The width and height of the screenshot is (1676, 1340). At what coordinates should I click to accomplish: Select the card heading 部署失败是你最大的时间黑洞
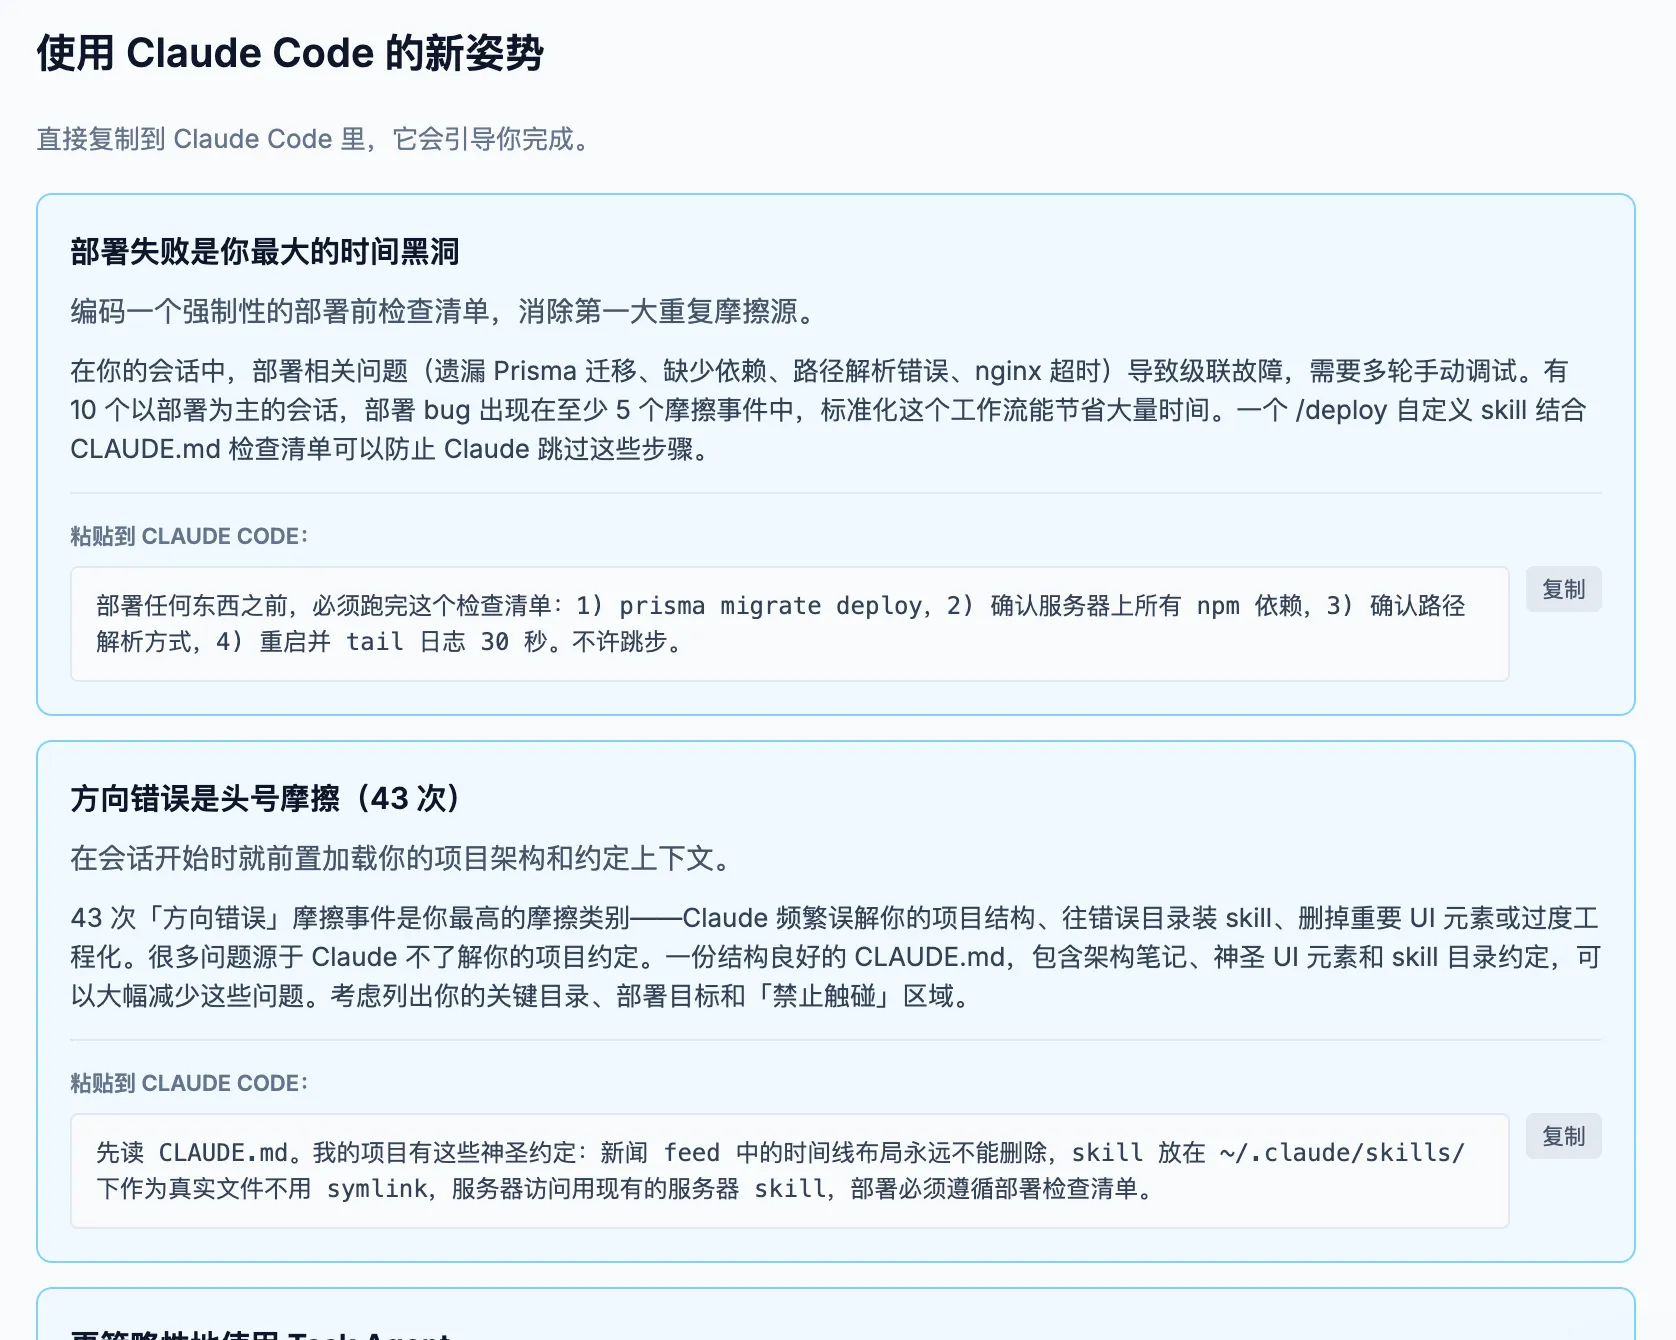pos(264,253)
